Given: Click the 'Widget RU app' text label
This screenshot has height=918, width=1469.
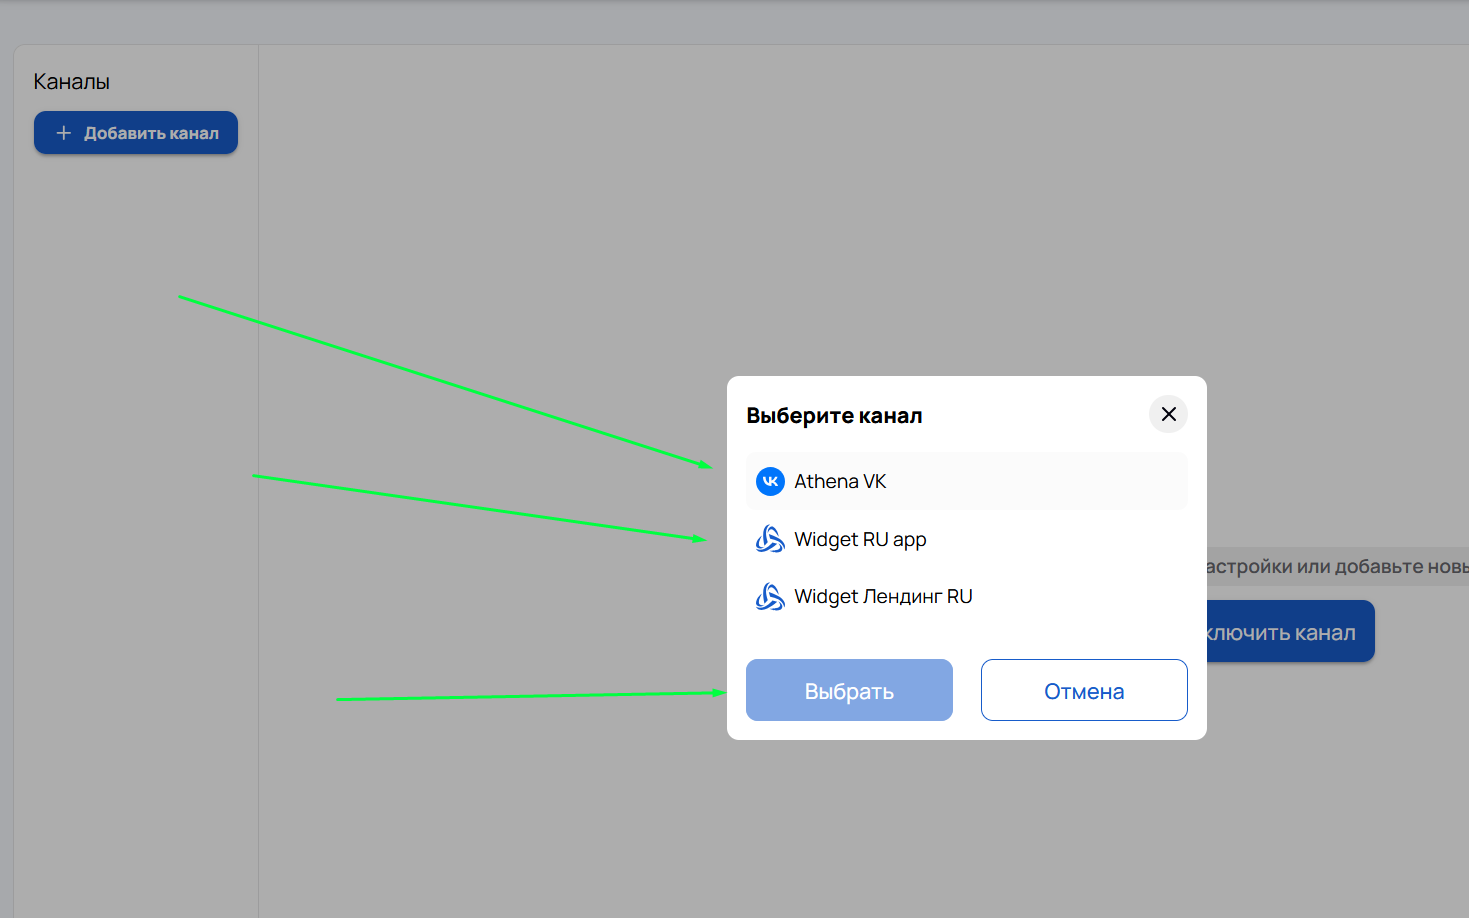Looking at the screenshot, I should 860,539.
